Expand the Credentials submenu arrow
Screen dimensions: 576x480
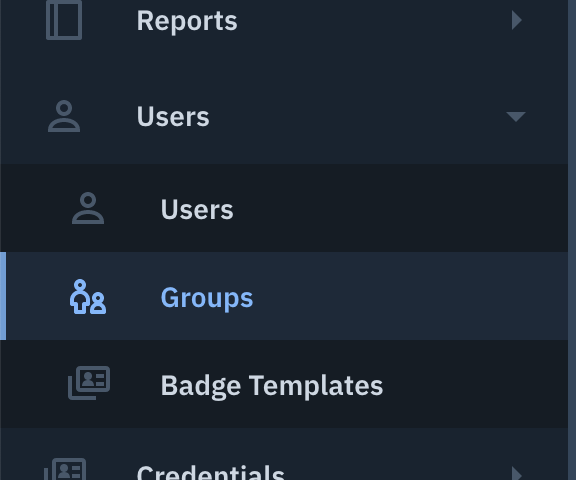[516, 473]
